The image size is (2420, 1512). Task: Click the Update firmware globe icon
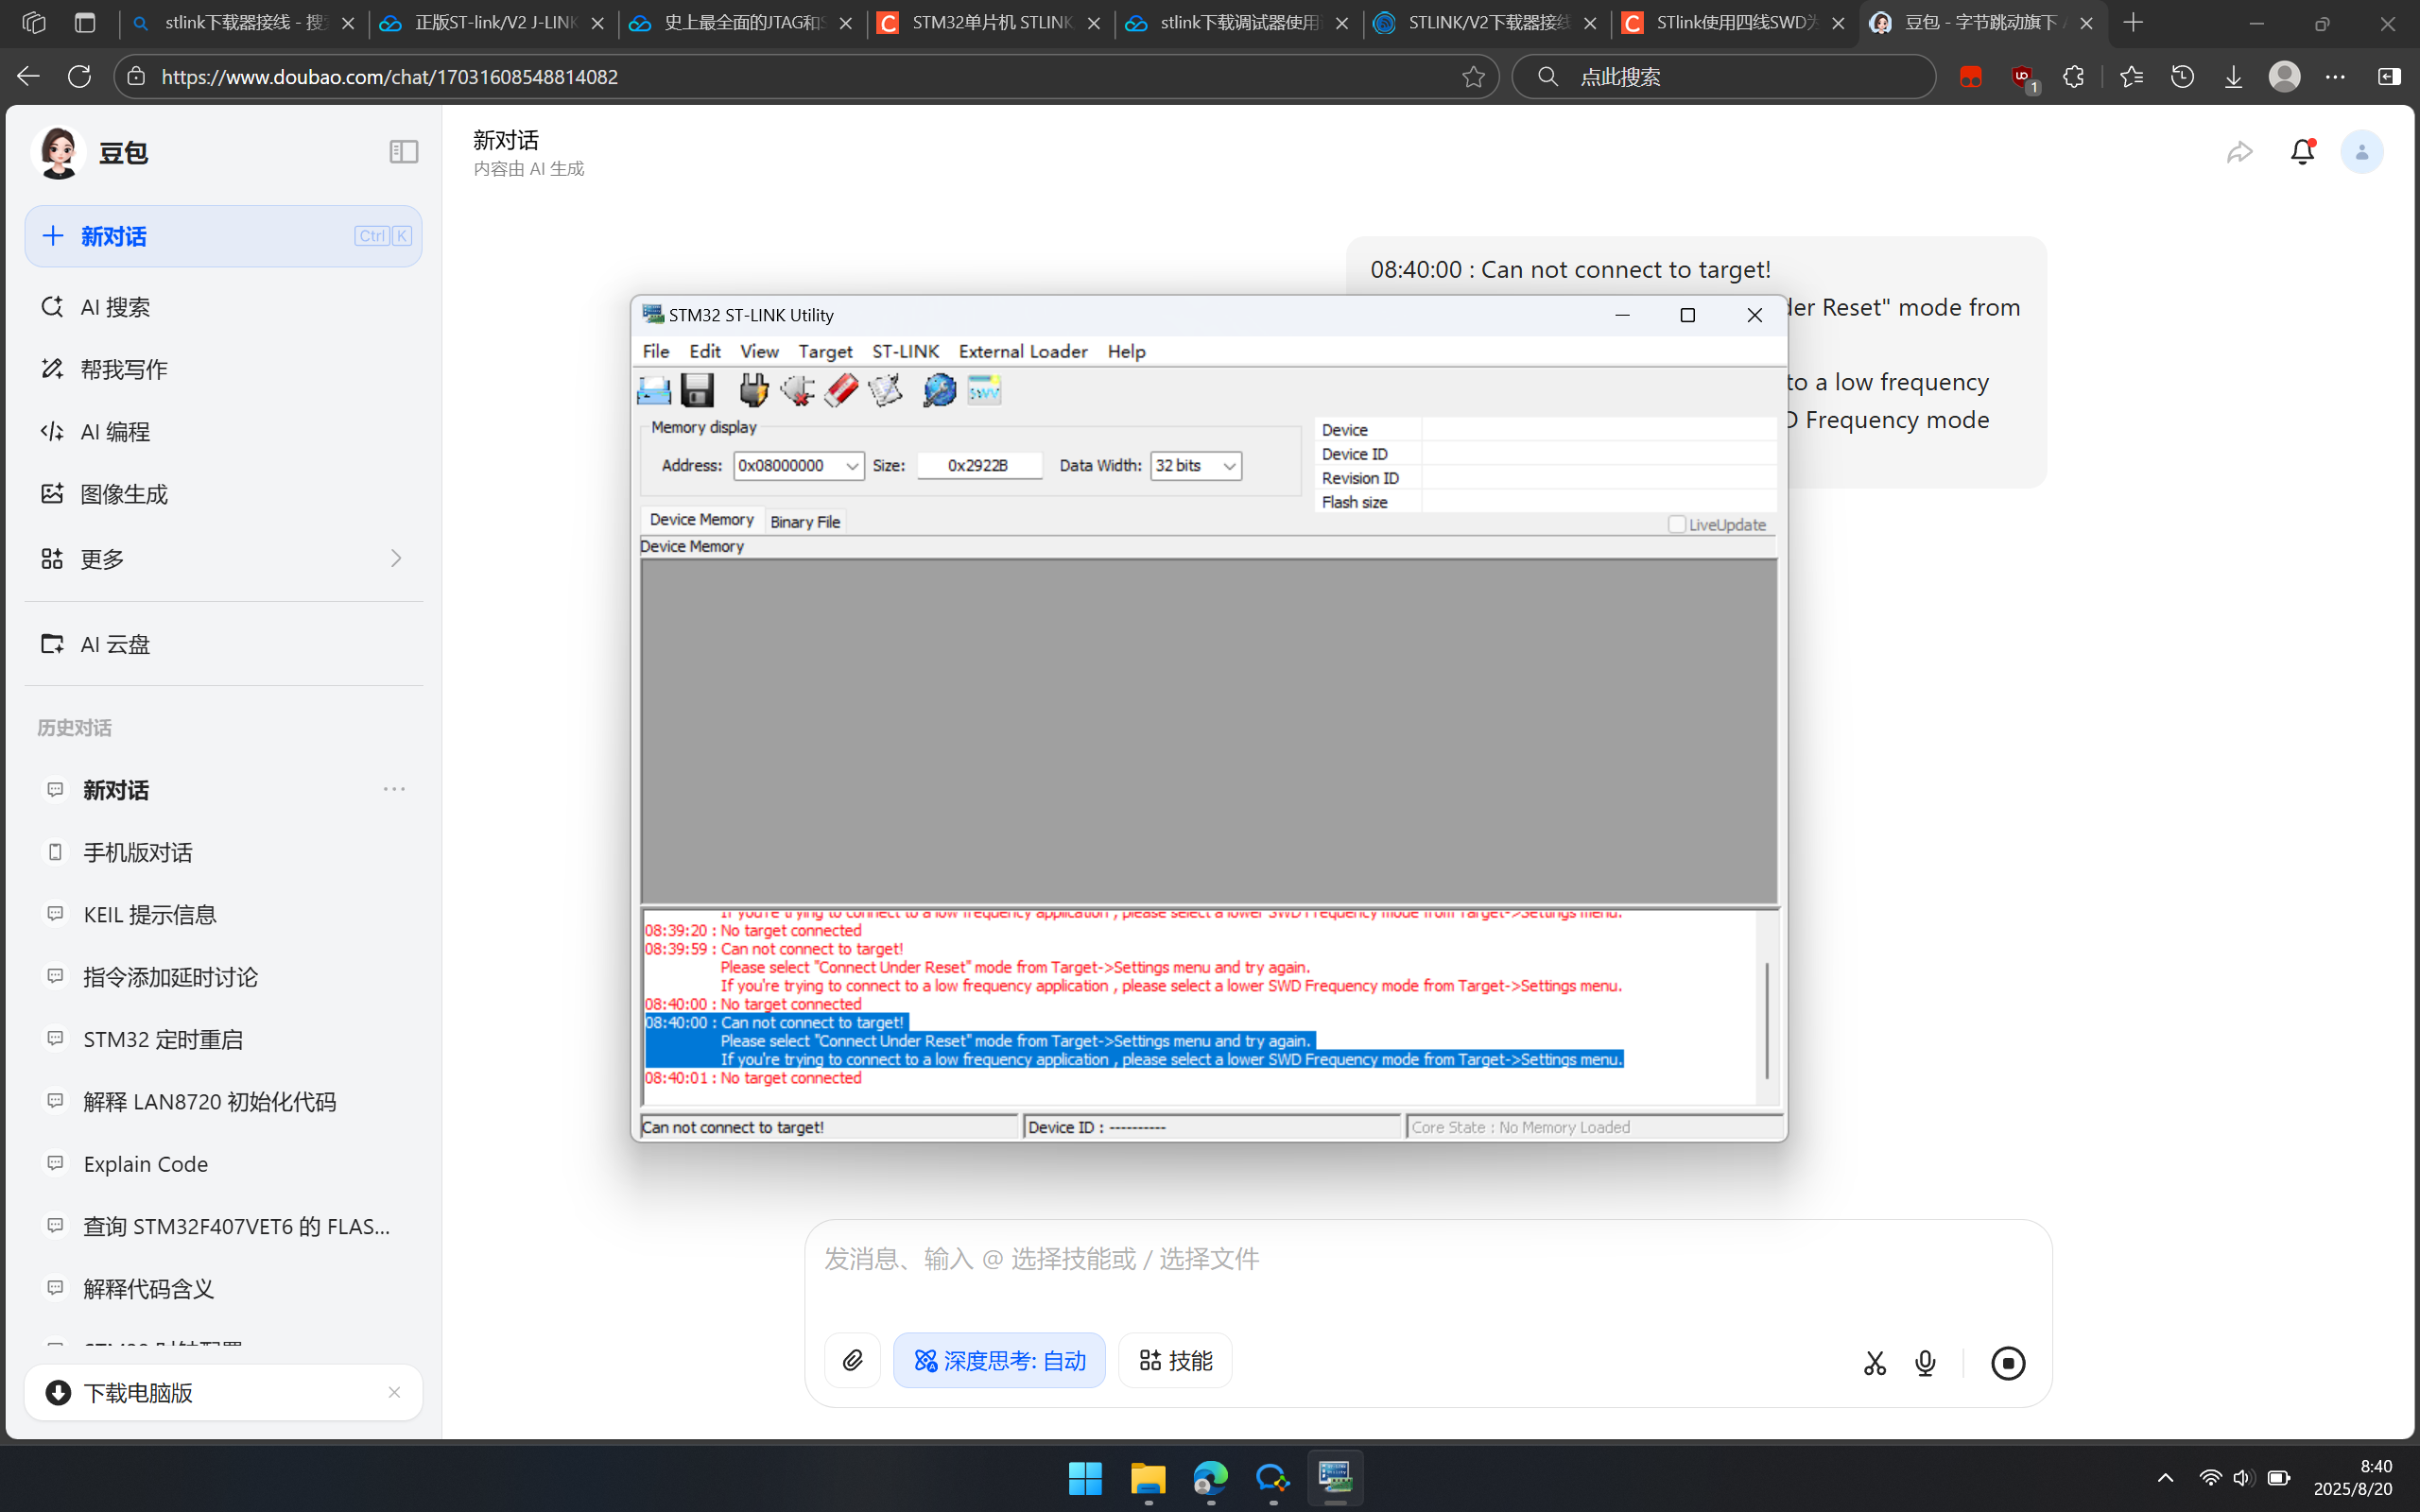click(939, 390)
